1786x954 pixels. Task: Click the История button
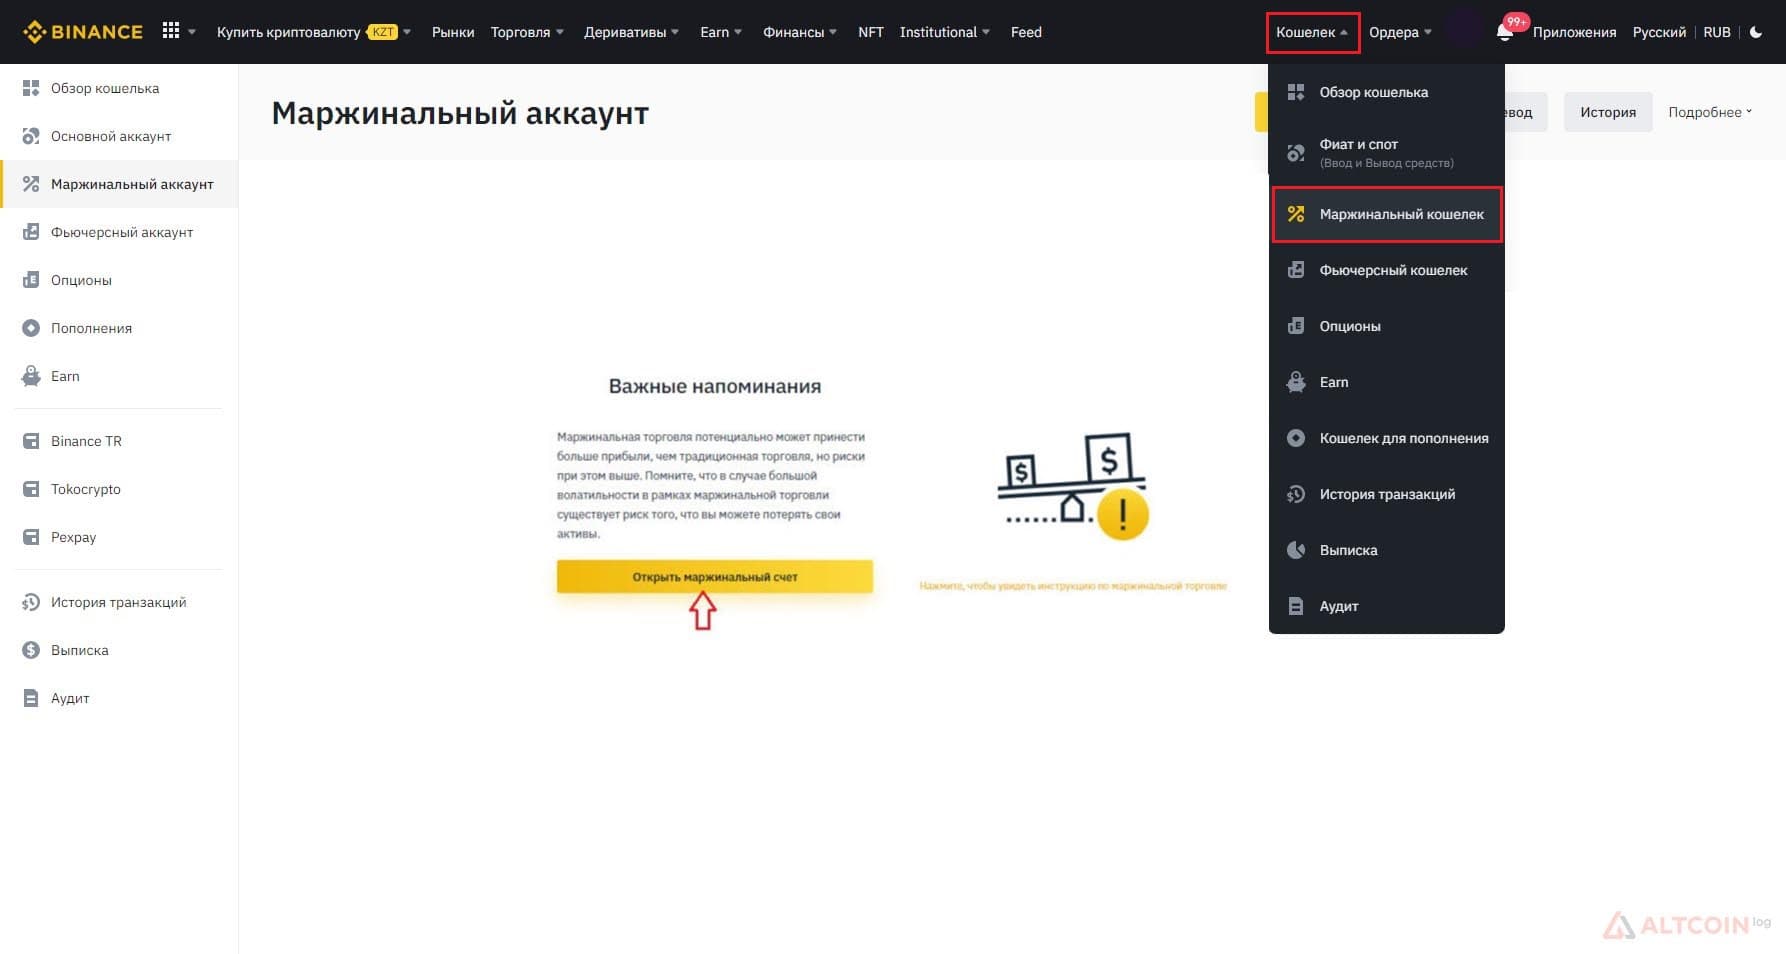point(1608,112)
